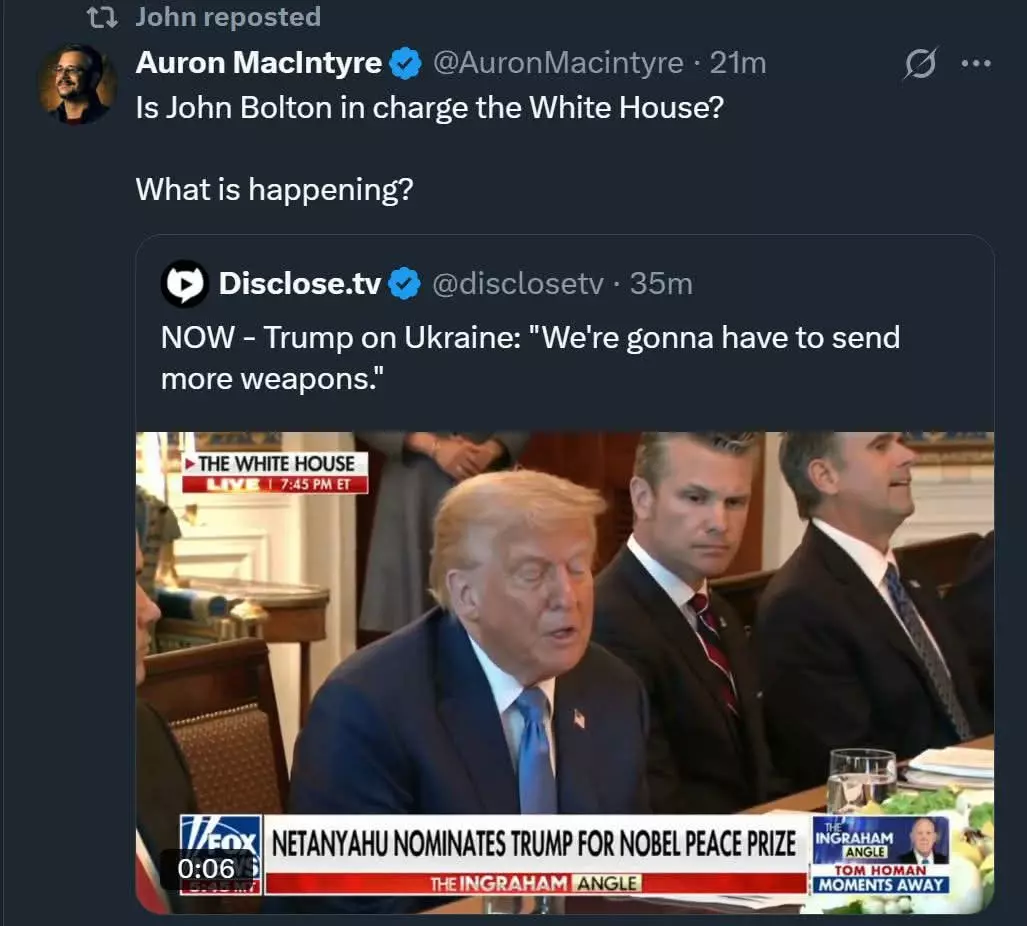The width and height of the screenshot is (1027, 926).
Task: Click Auron MacIntyre's verified badge
Action: [x=405, y=64]
